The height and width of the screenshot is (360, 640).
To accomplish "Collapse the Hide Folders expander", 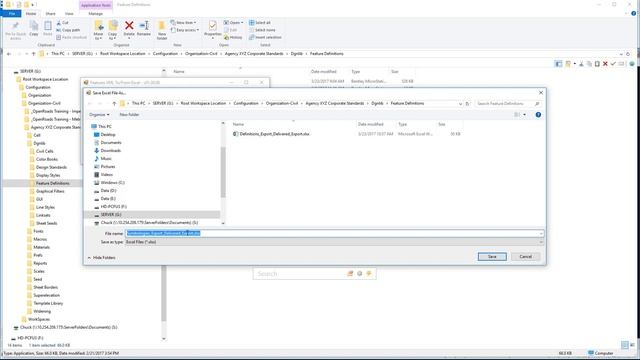I will (x=102, y=258).
